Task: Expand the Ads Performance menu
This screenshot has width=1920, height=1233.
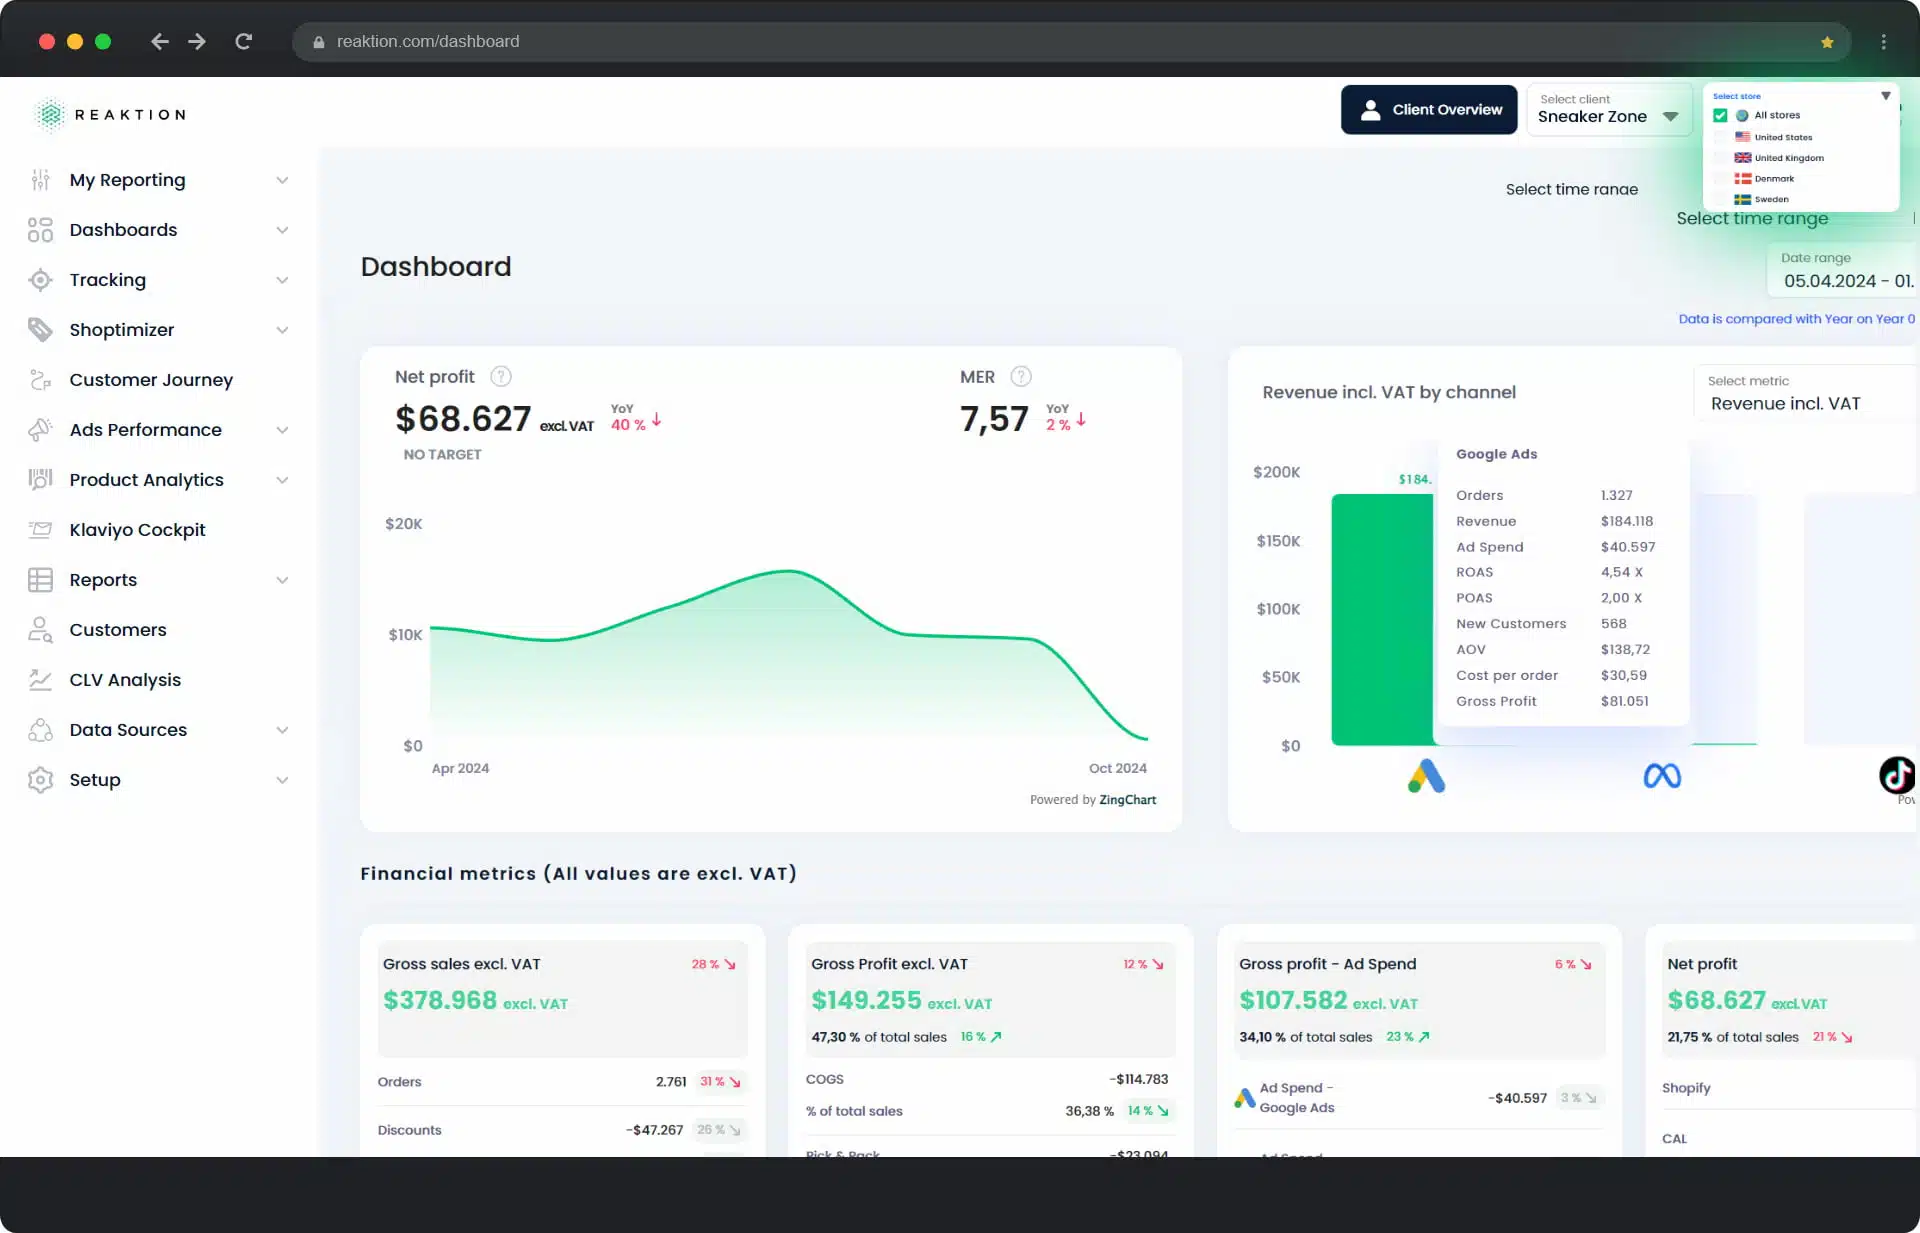Action: (x=160, y=430)
